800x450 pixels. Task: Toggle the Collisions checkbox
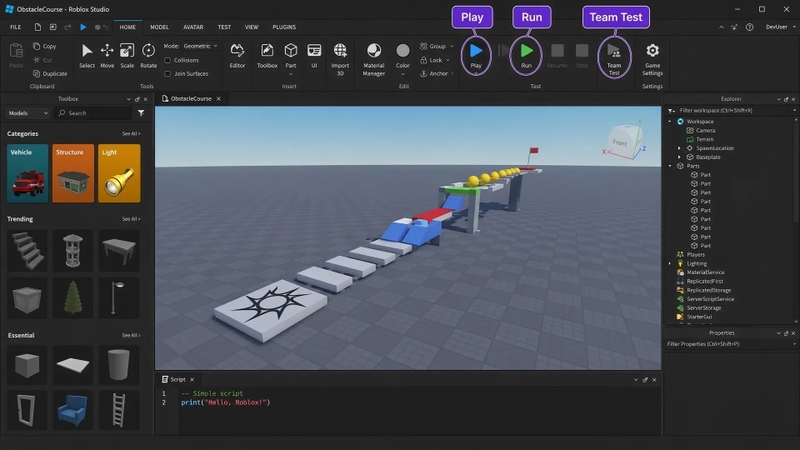tap(167, 60)
